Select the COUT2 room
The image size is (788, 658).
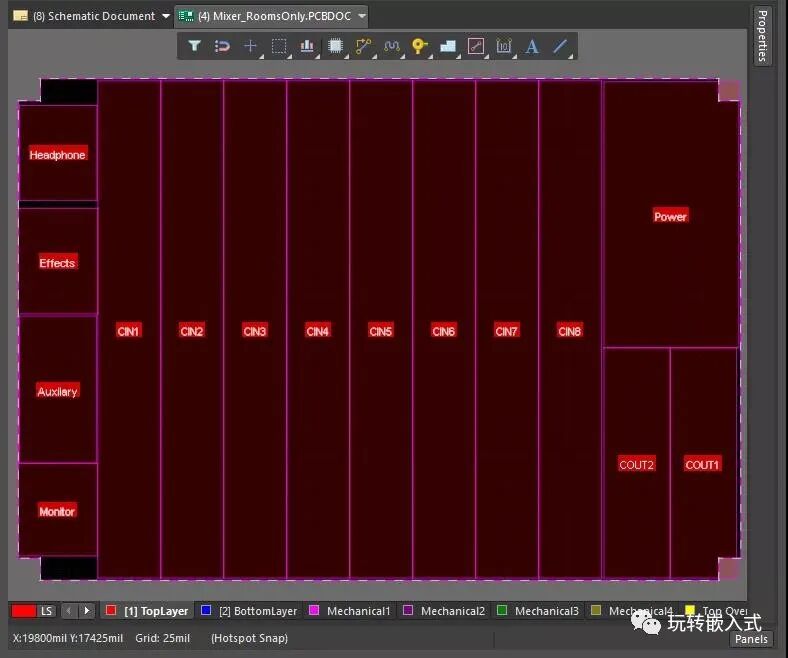(x=636, y=464)
